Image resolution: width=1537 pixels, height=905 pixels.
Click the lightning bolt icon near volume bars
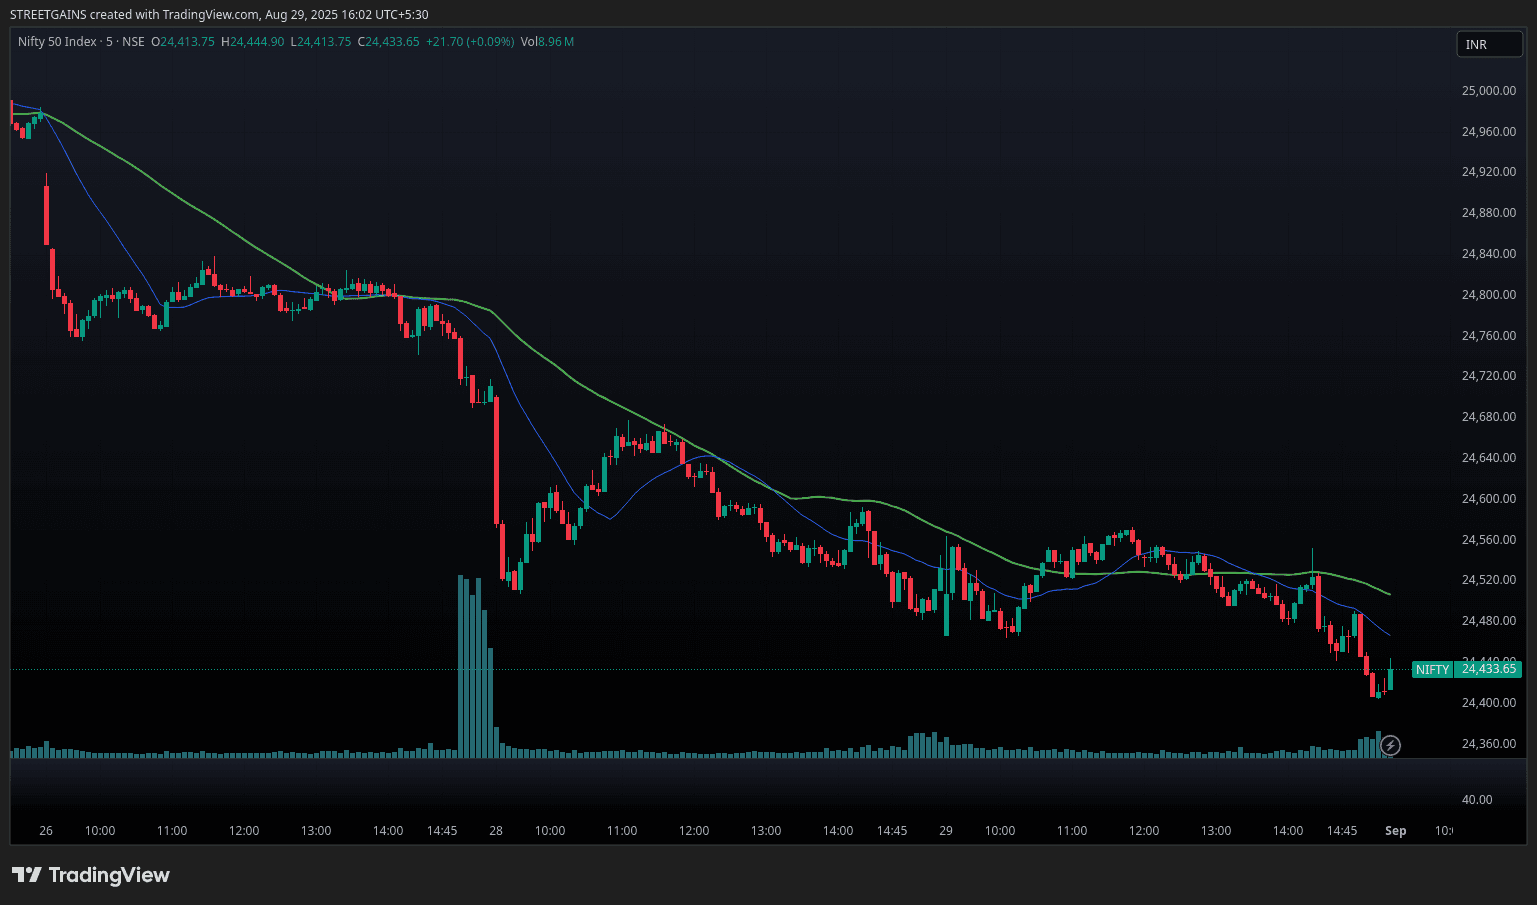pyautogui.click(x=1390, y=745)
